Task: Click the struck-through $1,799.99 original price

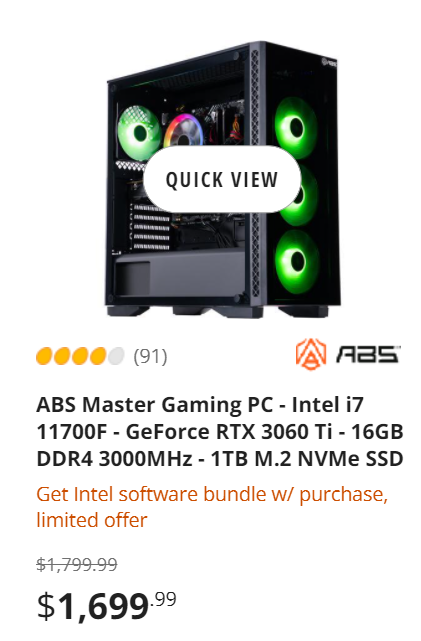Action: (77, 565)
